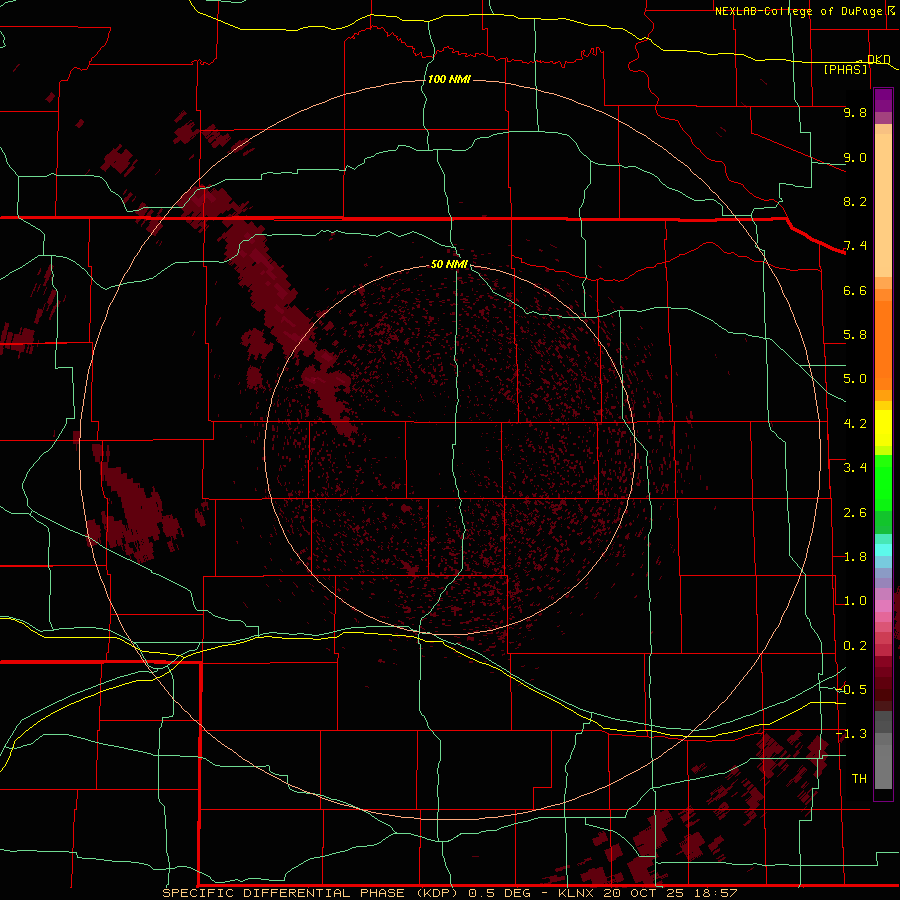
Task: Click the [PHAS] unit label
Action: [x=845, y=69]
